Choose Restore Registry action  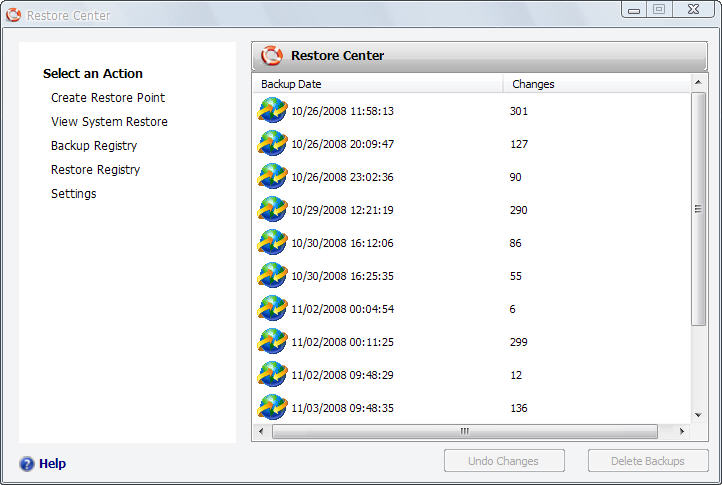95,170
